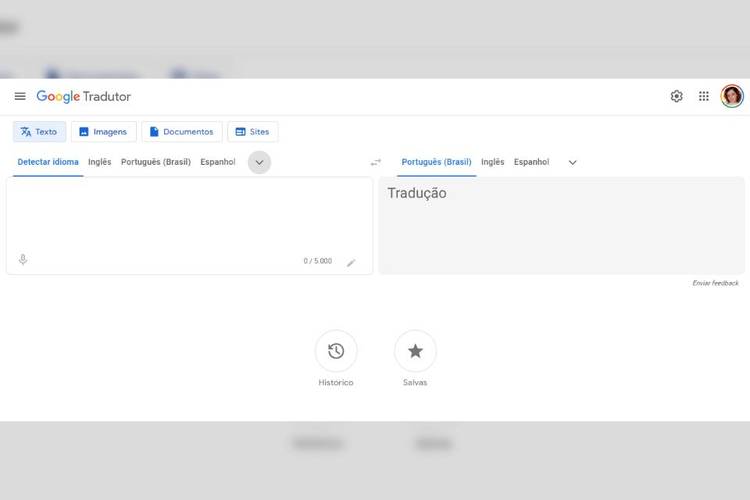Open the Salvas starred translations

pos(415,351)
